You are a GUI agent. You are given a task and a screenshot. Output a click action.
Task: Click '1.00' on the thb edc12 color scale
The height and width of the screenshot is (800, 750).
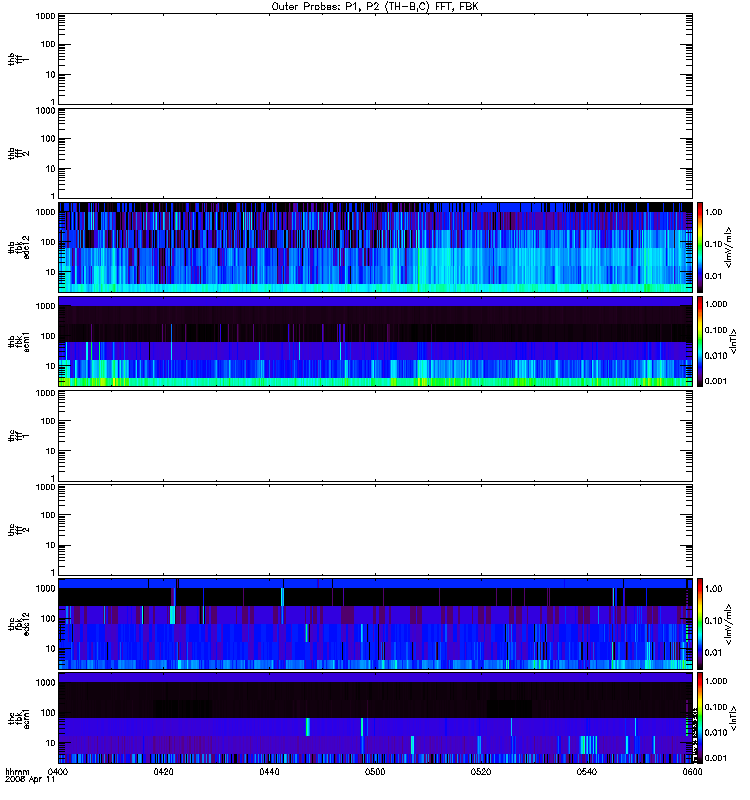(x=713, y=212)
